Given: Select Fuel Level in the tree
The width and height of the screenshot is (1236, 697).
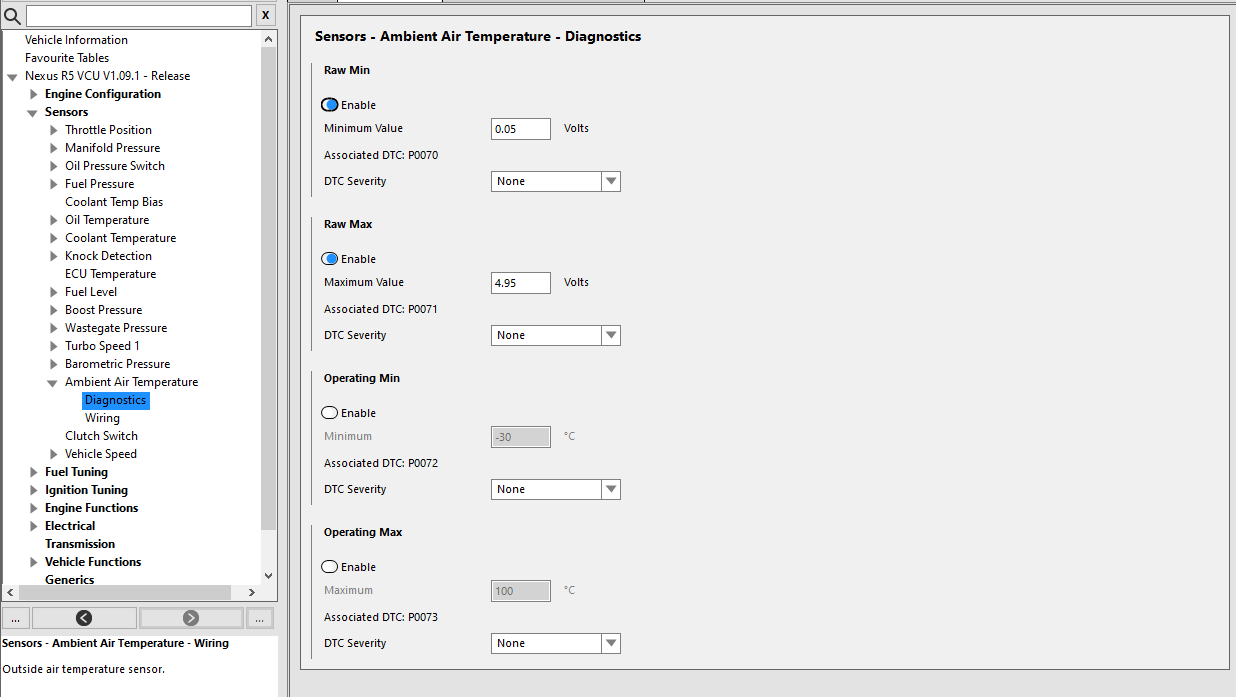Looking at the screenshot, I should [x=91, y=292].
